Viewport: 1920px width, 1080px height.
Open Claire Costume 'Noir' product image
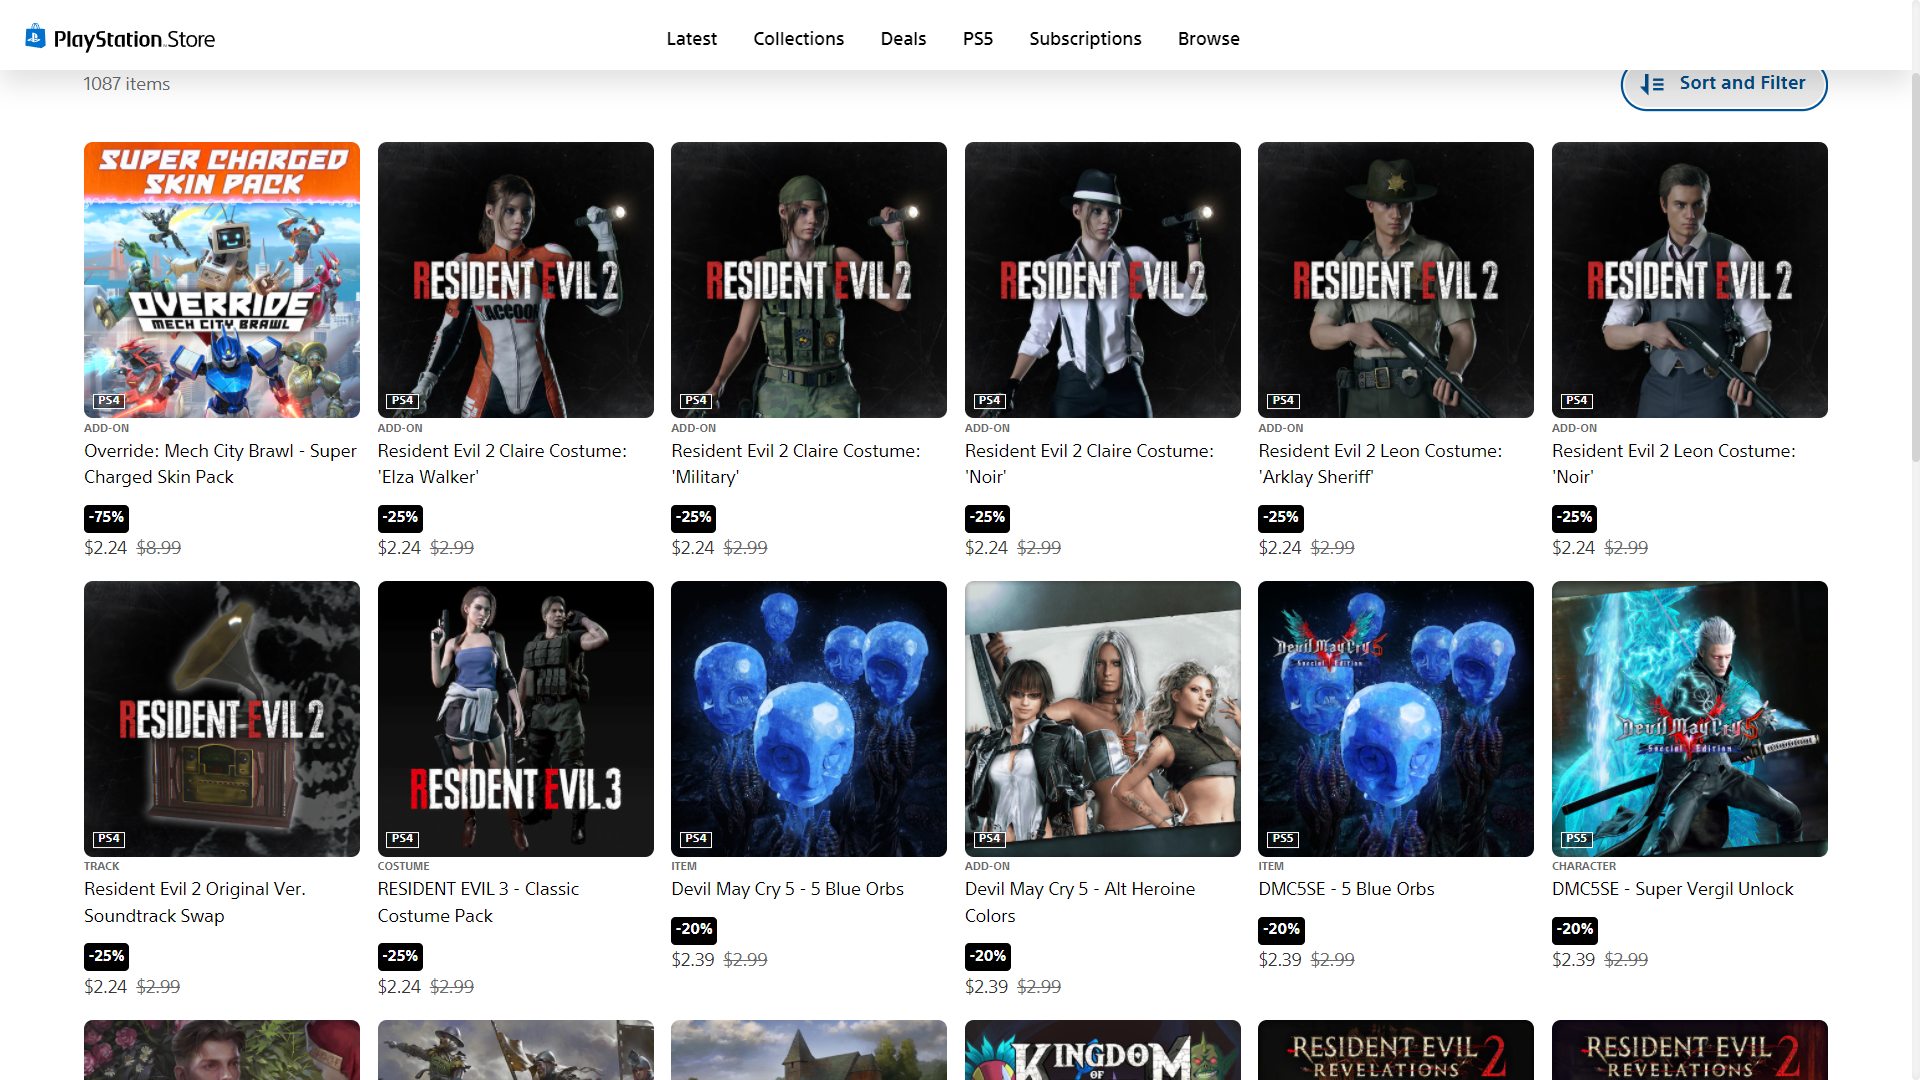[x=1102, y=279]
